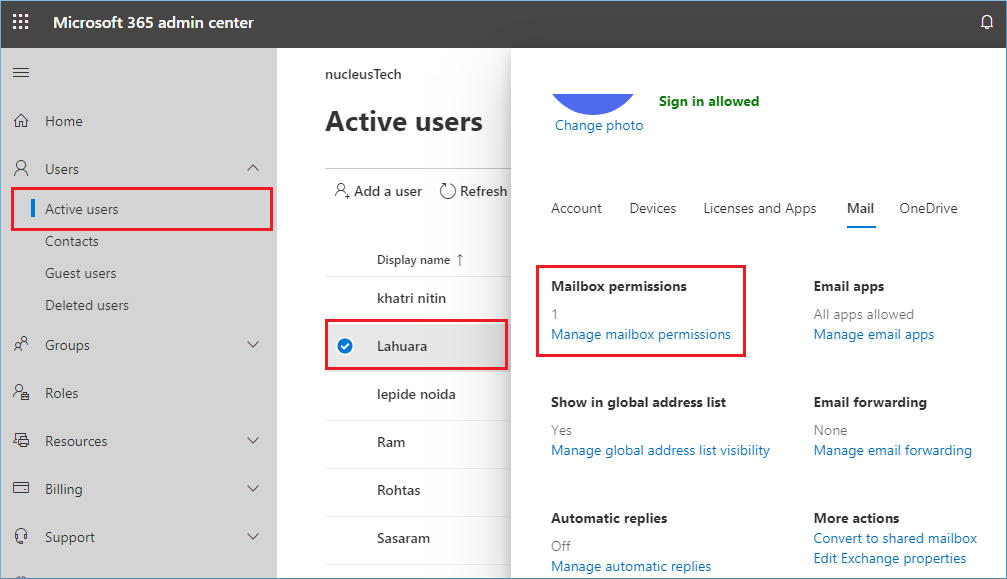The height and width of the screenshot is (579, 1007).
Task: Open the OneDrive tab
Action: (x=928, y=208)
